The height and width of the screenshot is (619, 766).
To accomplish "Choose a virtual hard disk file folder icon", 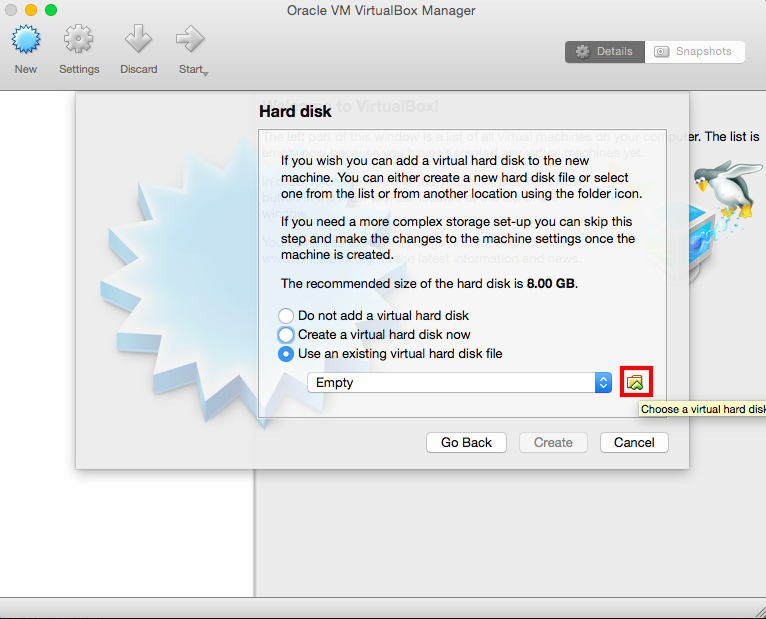I will [x=636, y=382].
